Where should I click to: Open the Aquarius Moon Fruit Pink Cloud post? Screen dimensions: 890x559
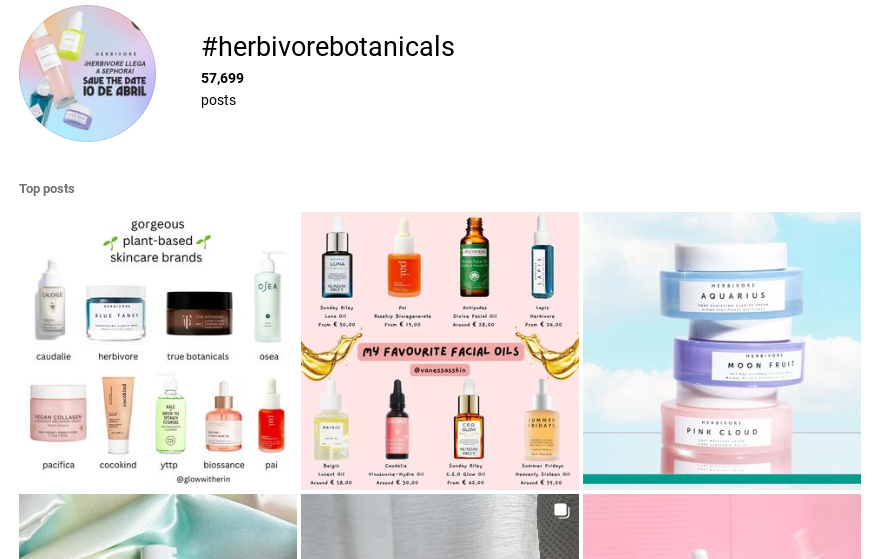click(x=722, y=351)
